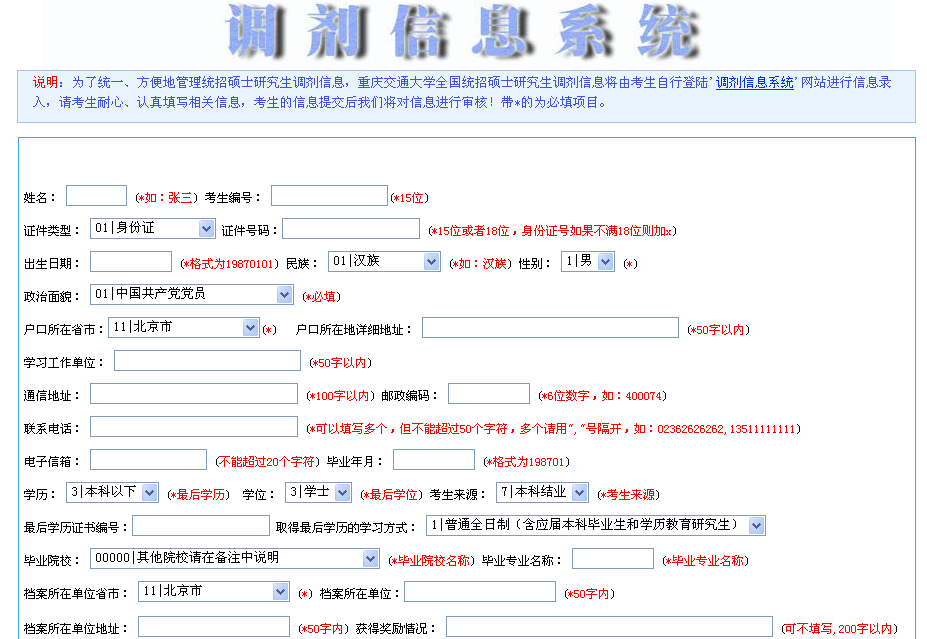
Task: Click the 毕业年月 input field
Action: [434, 460]
